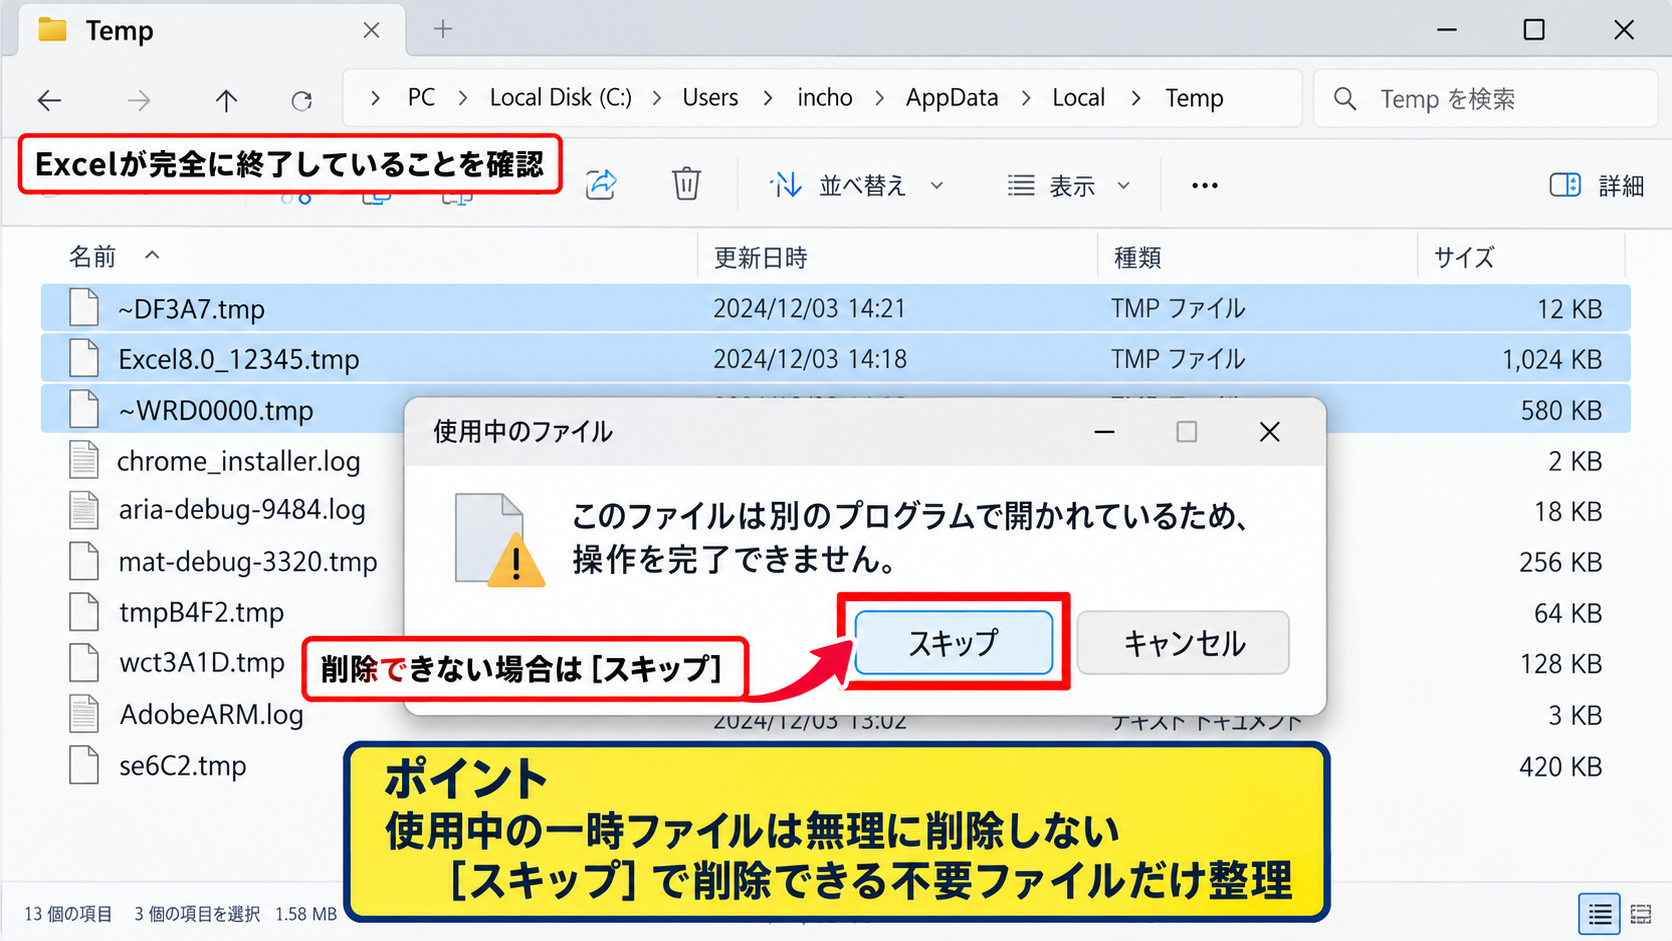Close the 使用中のファイル dialog

click(1269, 432)
